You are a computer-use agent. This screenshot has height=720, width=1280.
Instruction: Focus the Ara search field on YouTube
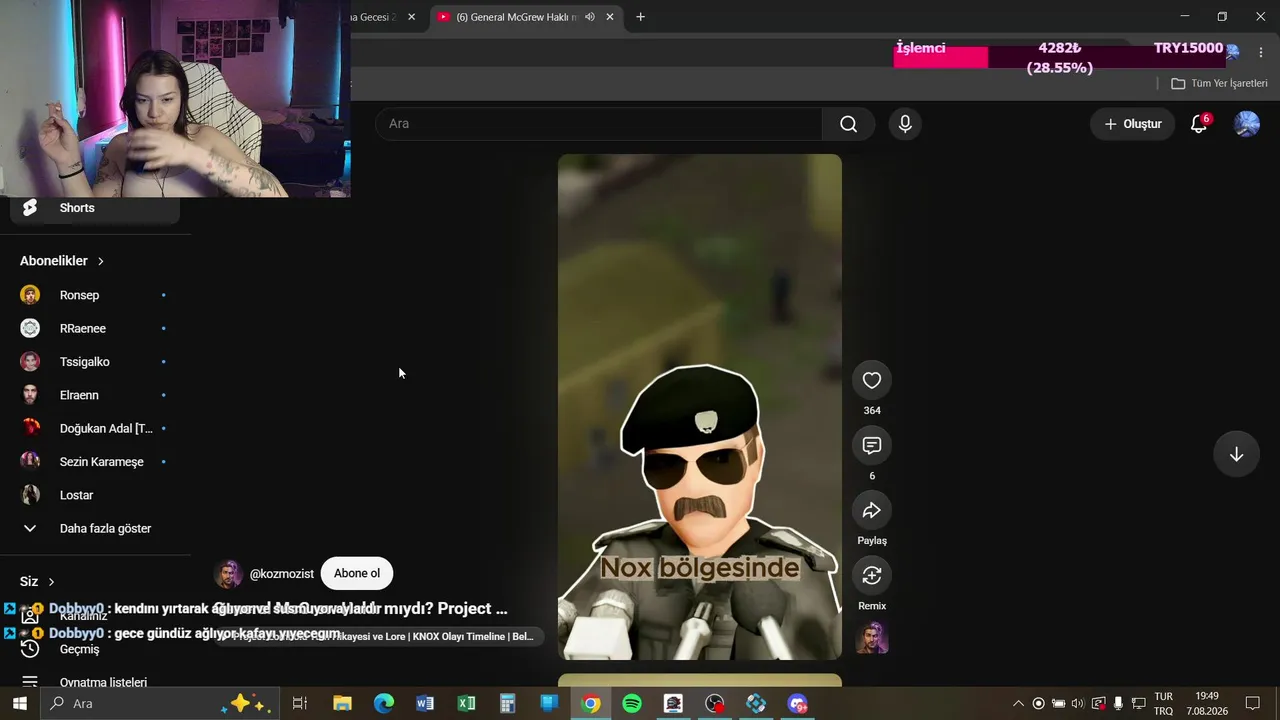599,124
